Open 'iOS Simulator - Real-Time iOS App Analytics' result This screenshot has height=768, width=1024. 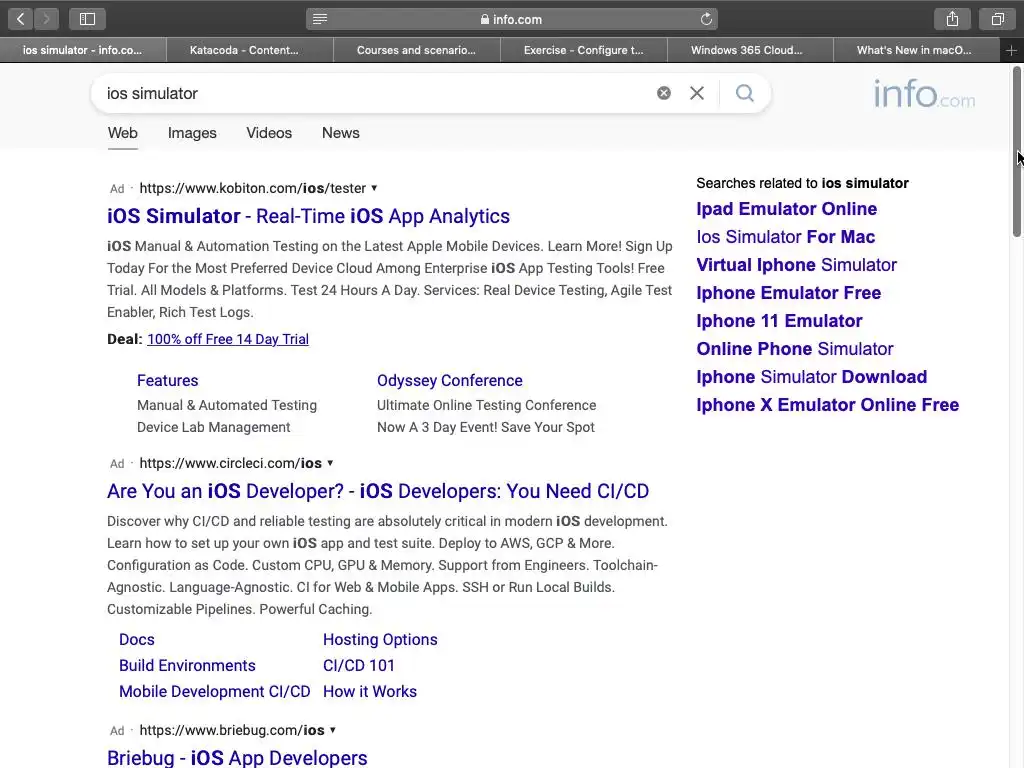[308, 216]
